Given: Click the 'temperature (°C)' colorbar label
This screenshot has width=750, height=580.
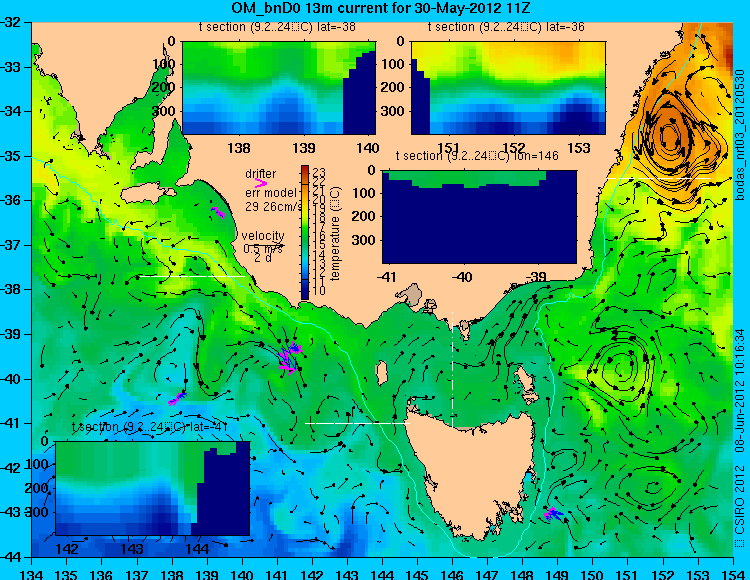Looking at the screenshot, I should [x=335, y=234].
